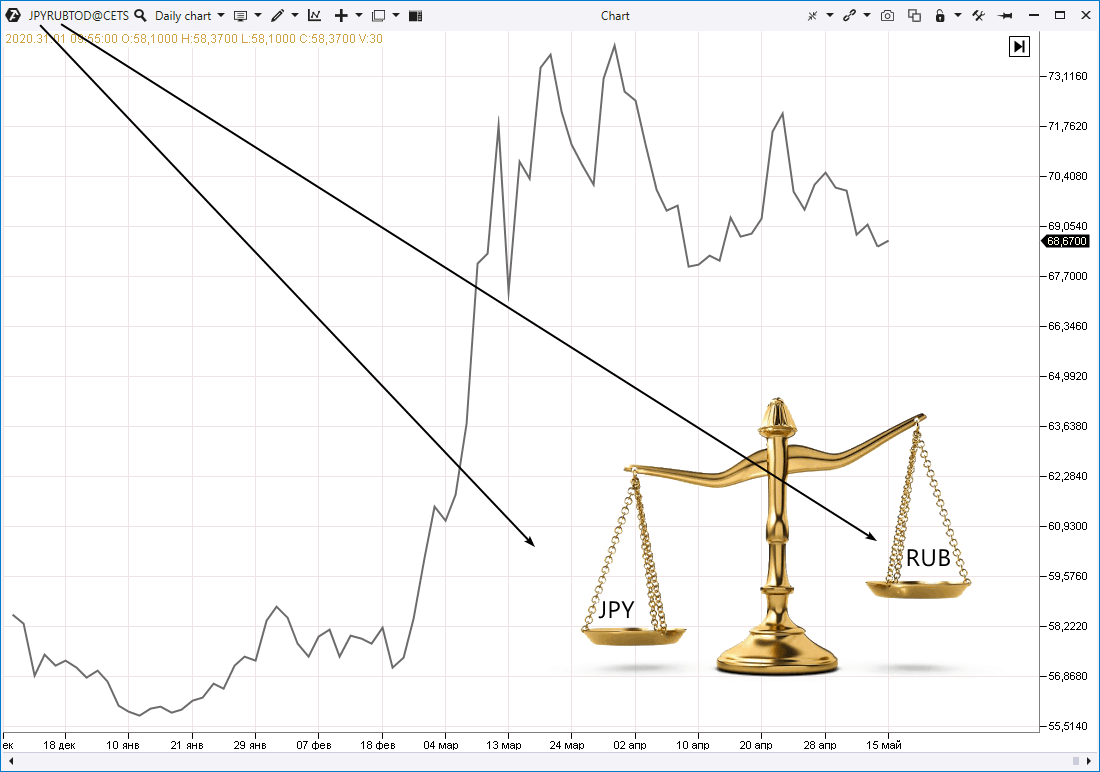Open the application logo menu
This screenshot has width=1100, height=772.
pos(12,15)
